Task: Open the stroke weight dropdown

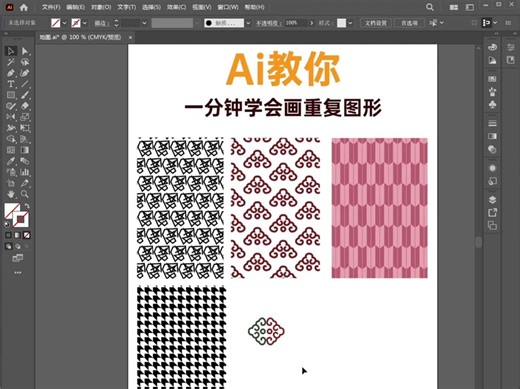Action: click(144, 23)
